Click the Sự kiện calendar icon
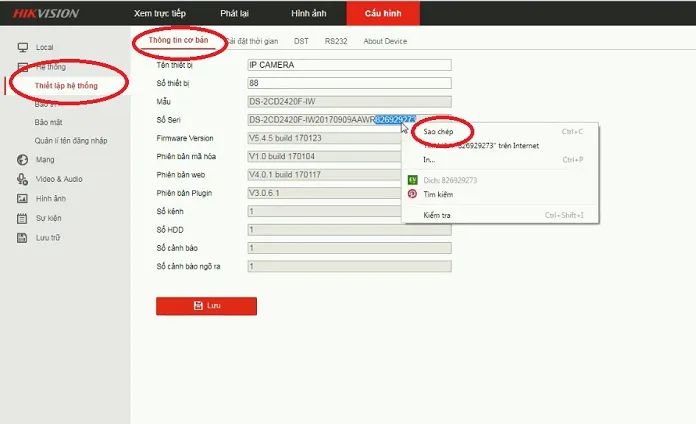 pyautogui.click(x=22, y=217)
